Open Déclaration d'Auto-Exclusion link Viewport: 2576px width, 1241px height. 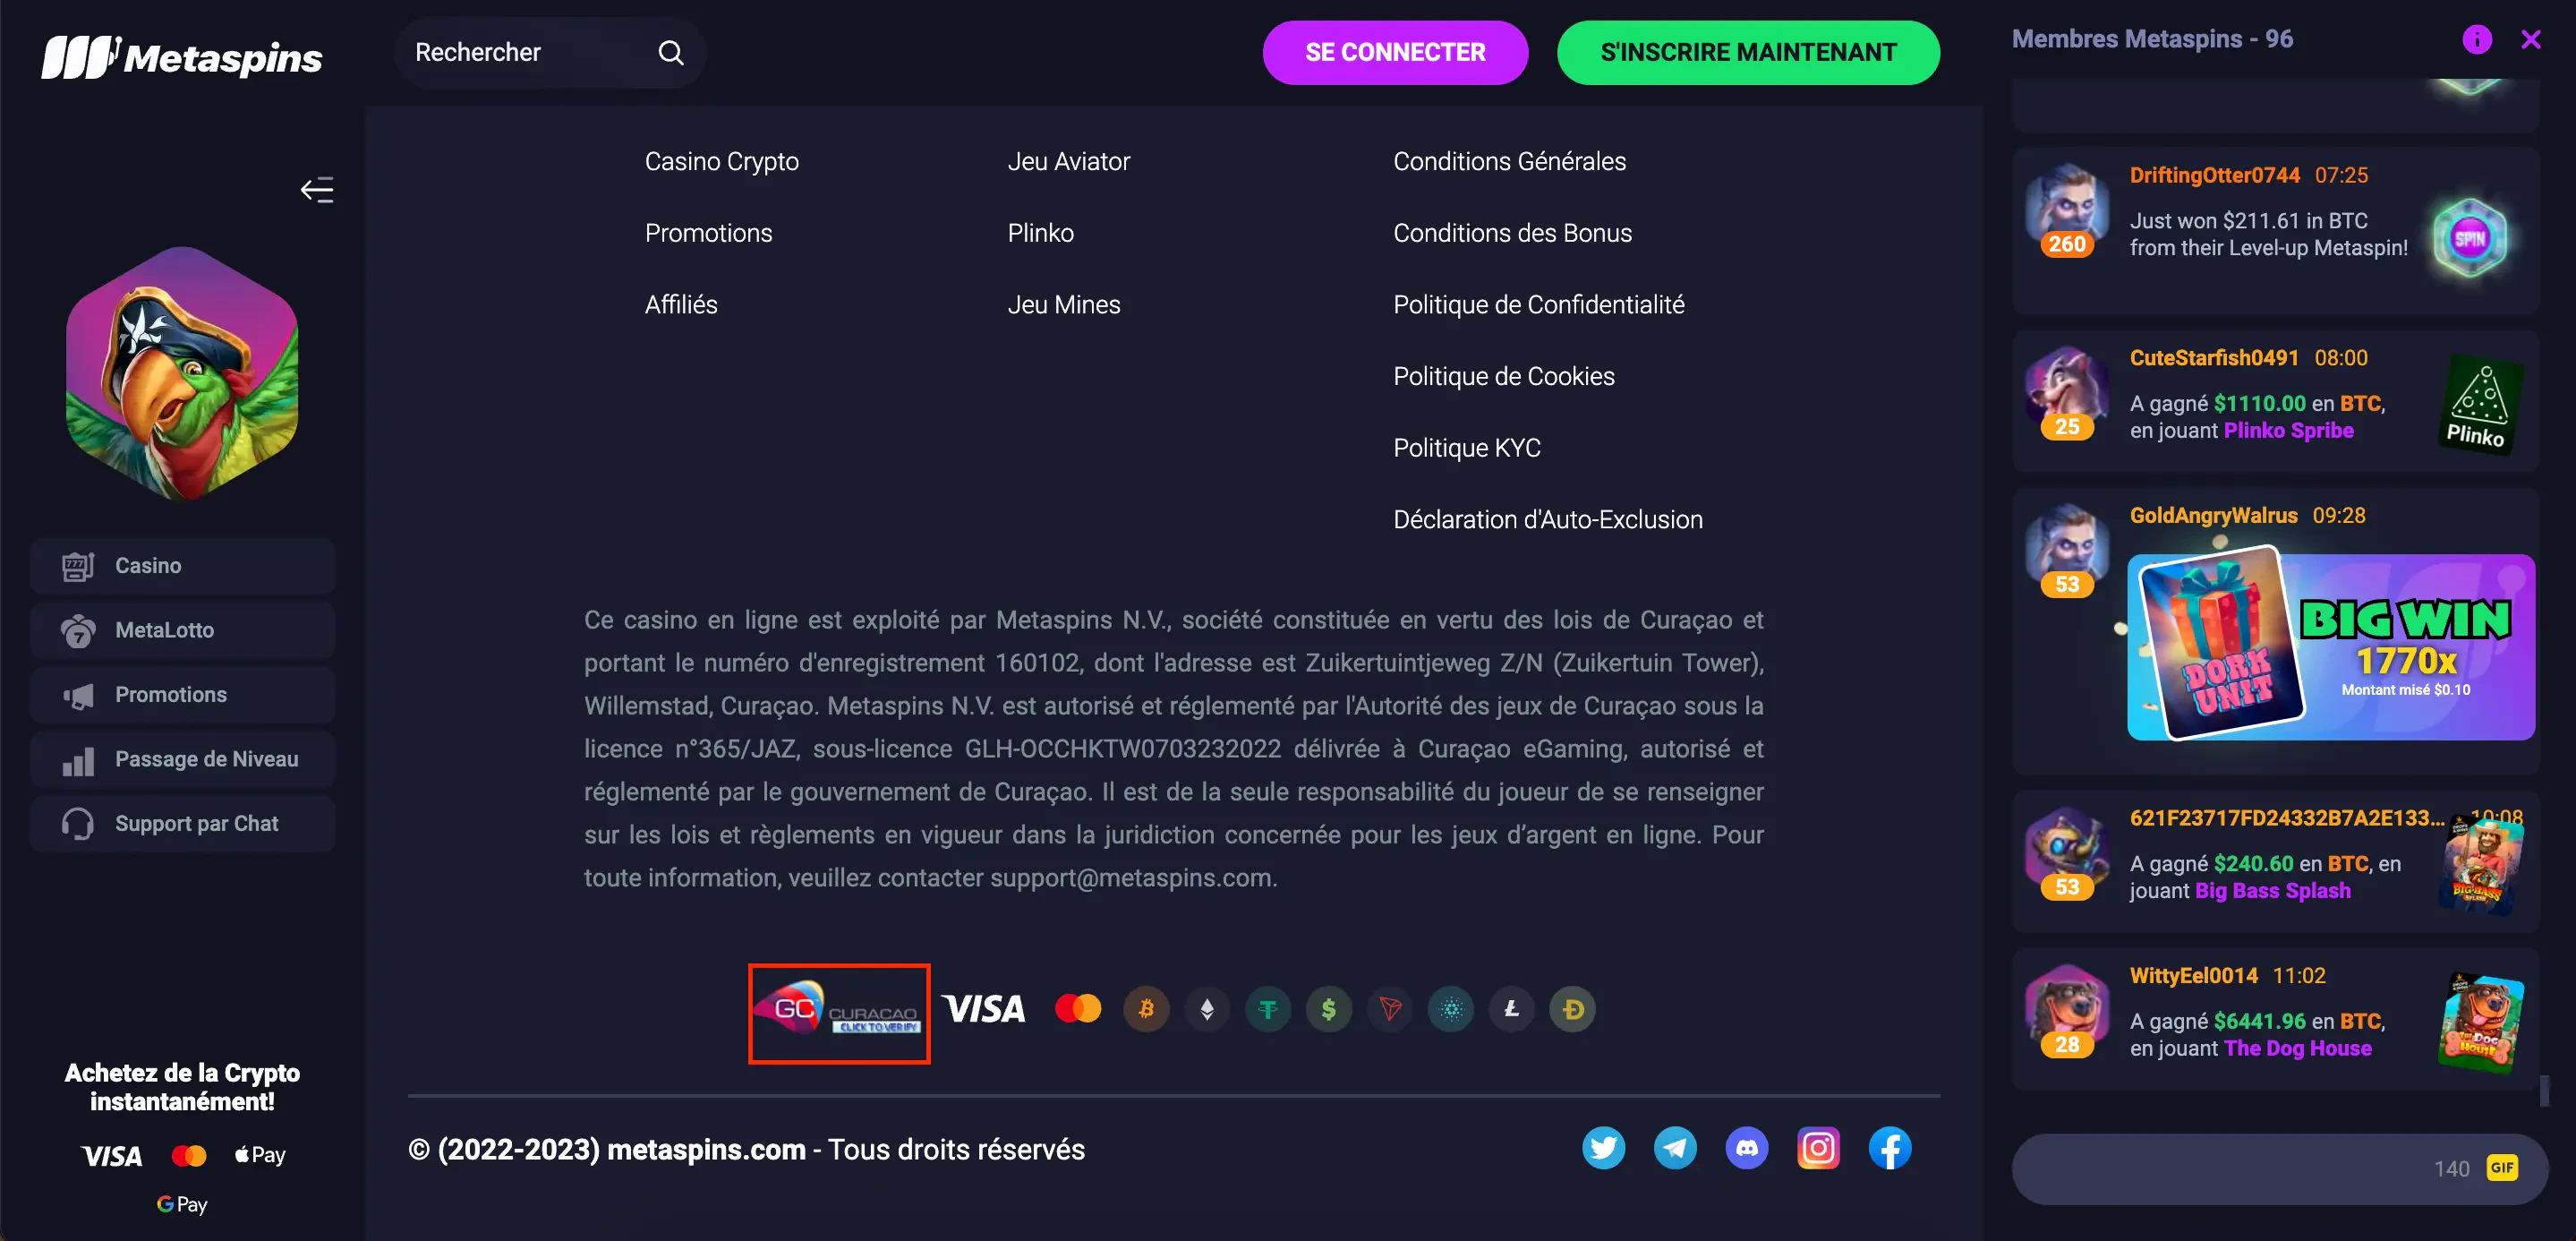coord(1547,519)
